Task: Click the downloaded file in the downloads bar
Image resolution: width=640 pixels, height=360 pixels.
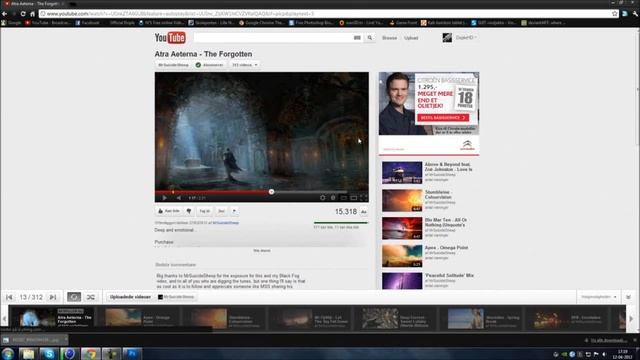Action: coord(33,340)
